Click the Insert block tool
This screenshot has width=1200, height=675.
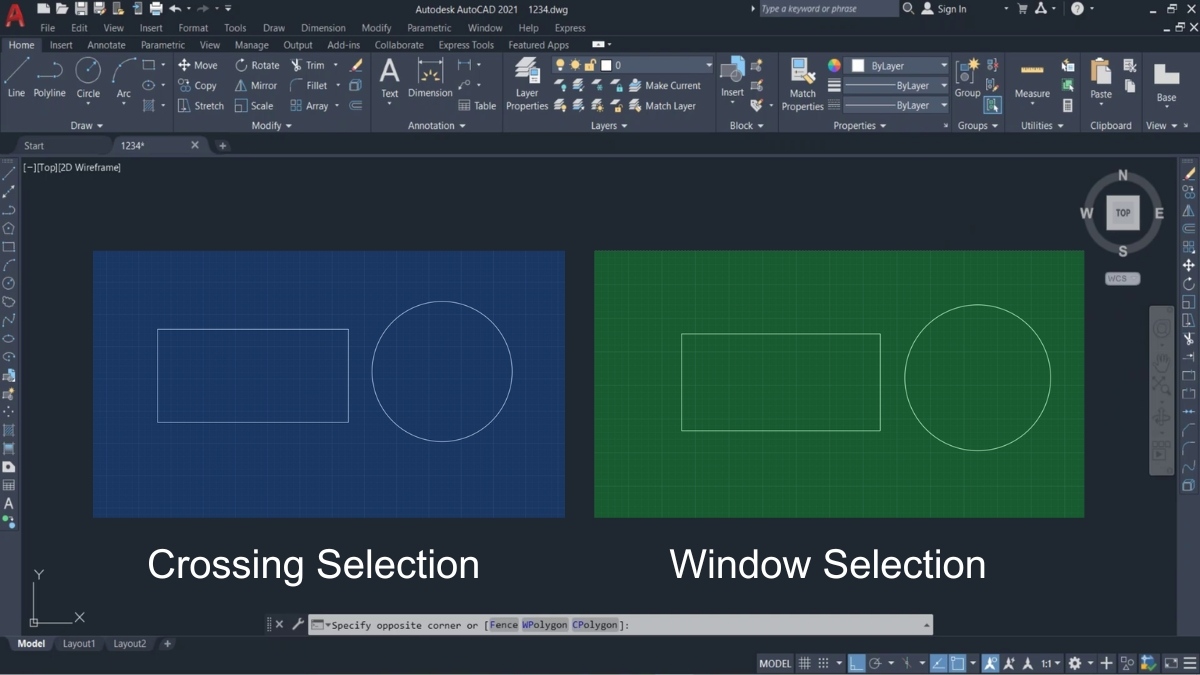pos(733,78)
